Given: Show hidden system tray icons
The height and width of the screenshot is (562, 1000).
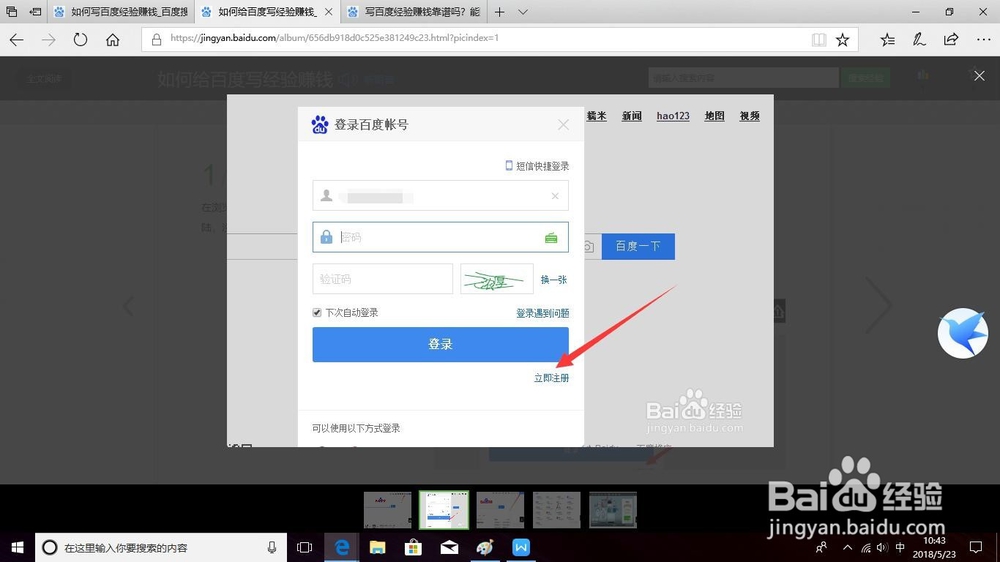Looking at the screenshot, I should 848,547.
